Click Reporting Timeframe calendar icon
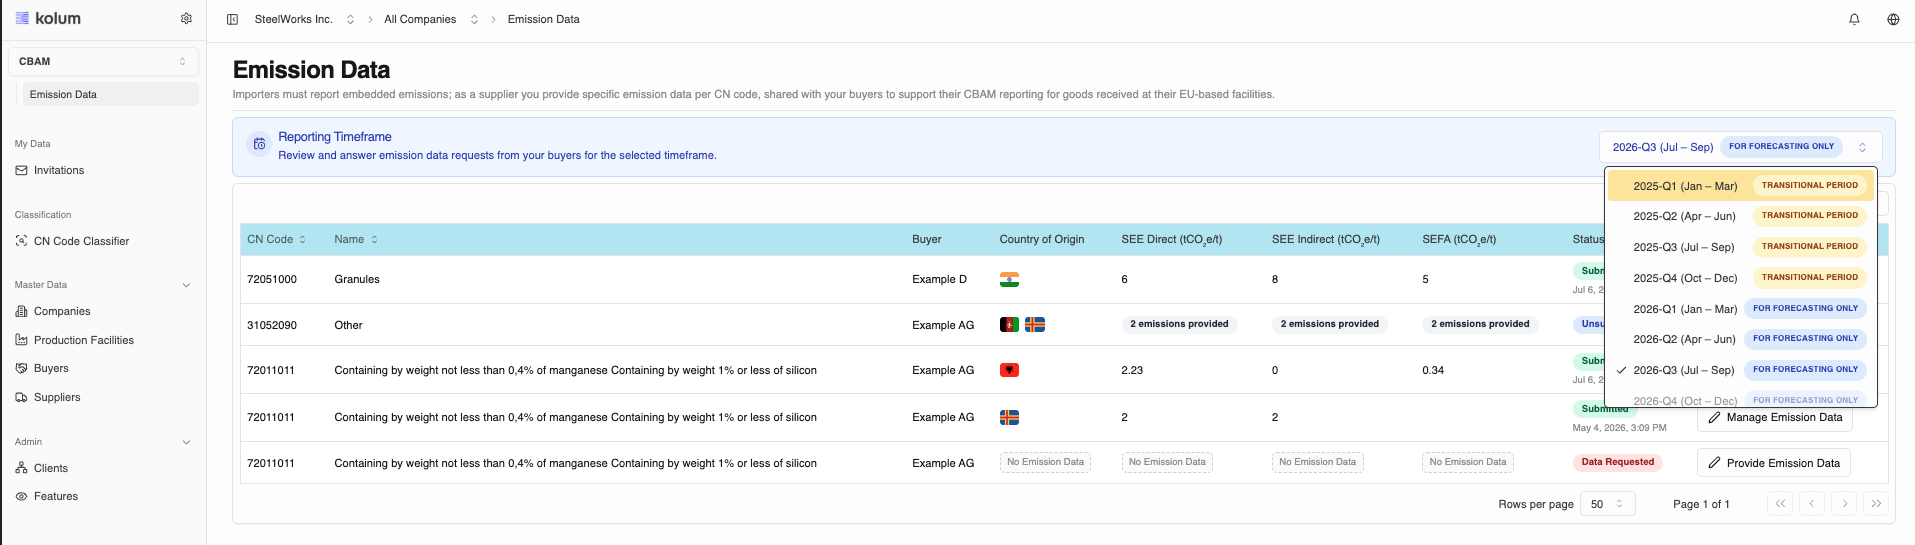 259,144
